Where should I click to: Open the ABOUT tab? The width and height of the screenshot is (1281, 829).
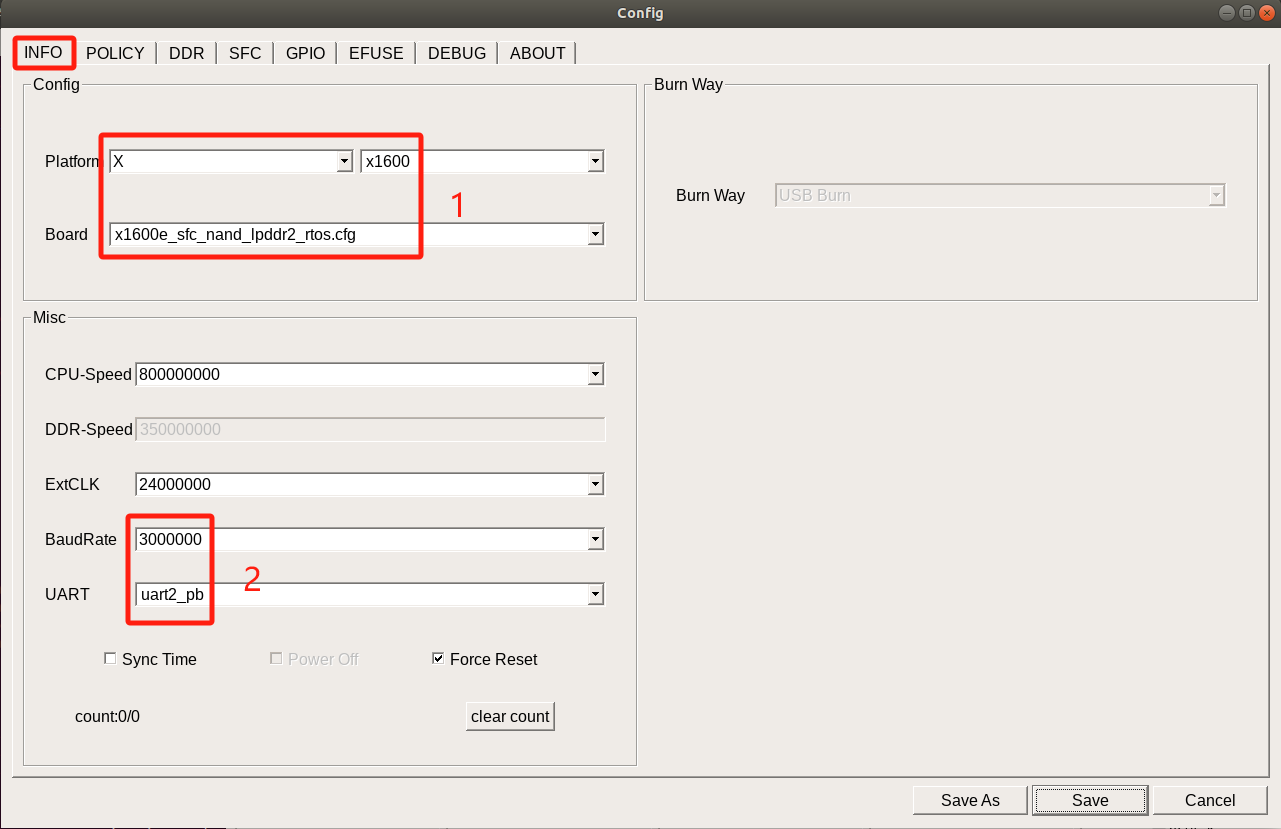coord(537,53)
